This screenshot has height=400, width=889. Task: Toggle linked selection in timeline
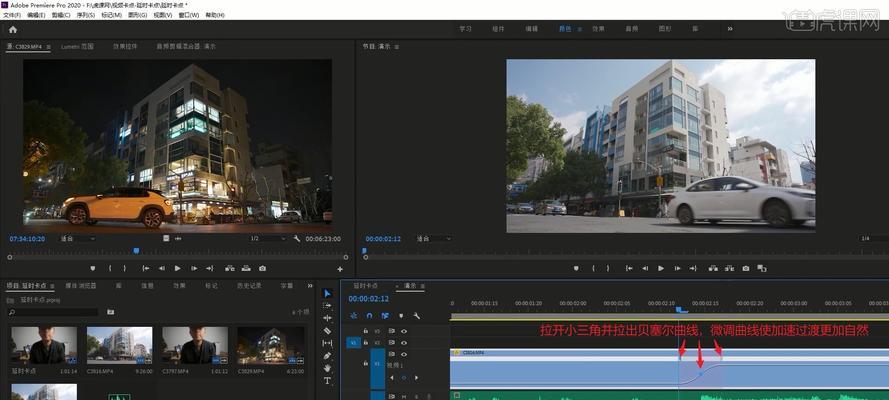[x=385, y=316]
